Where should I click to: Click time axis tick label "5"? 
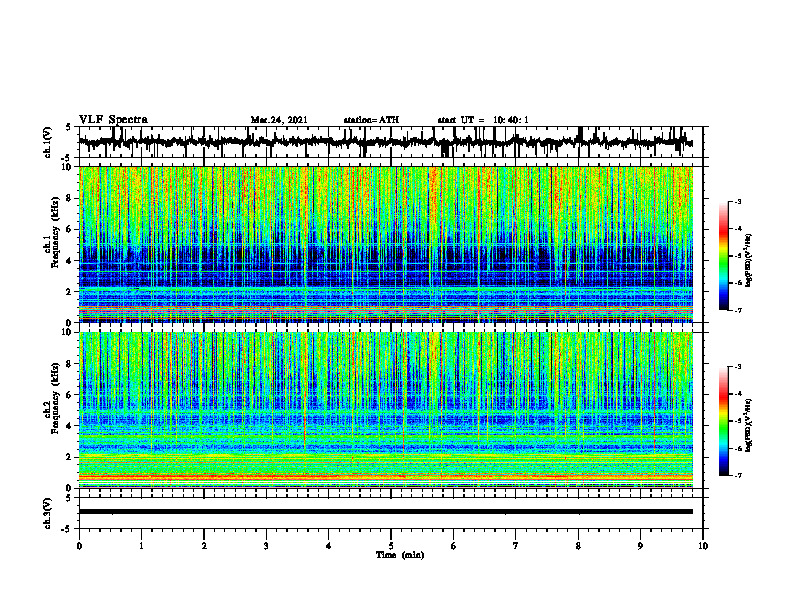[391, 546]
